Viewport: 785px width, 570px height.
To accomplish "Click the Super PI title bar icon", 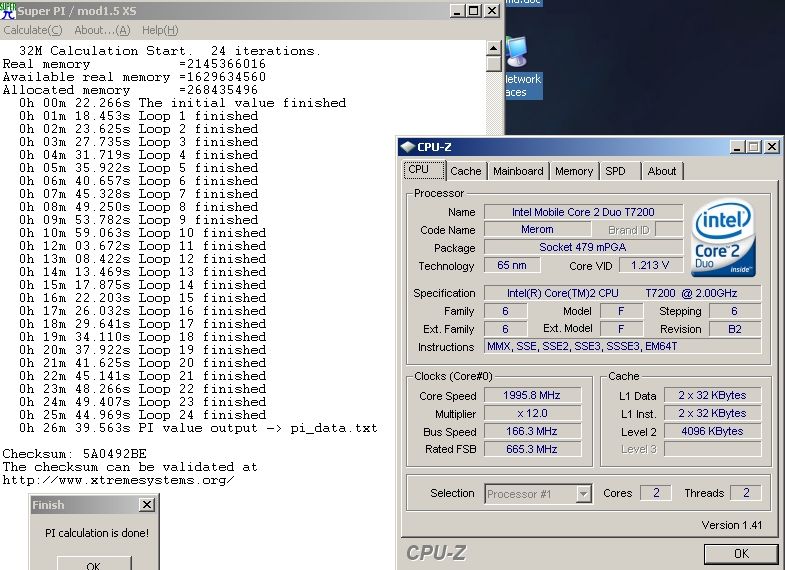I will (x=8, y=11).
